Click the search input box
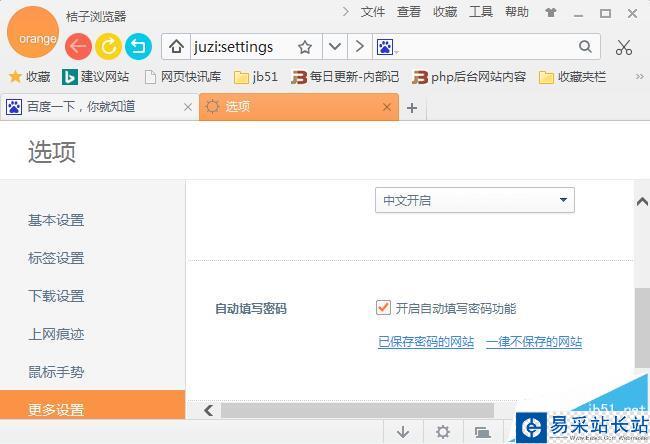The width and height of the screenshot is (650, 444). [487, 46]
